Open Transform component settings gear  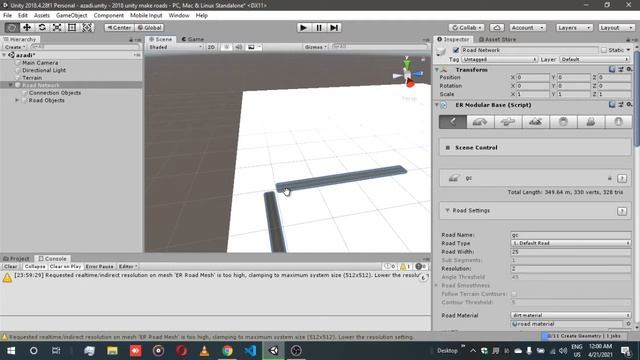coord(629,69)
